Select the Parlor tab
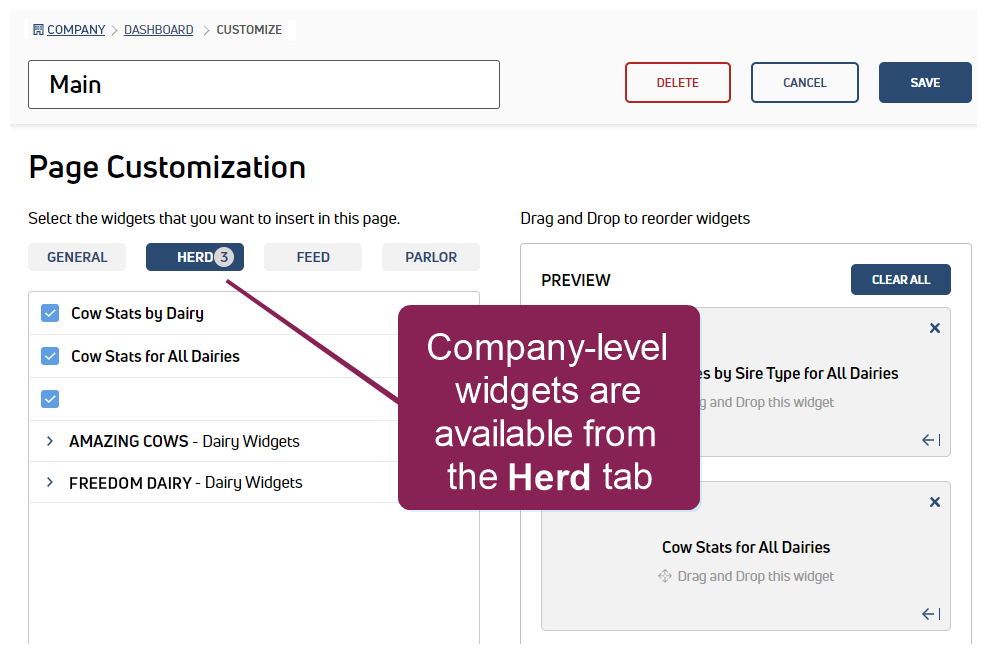The width and height of the screenshot is (988, 663). [x=431, y=257]
